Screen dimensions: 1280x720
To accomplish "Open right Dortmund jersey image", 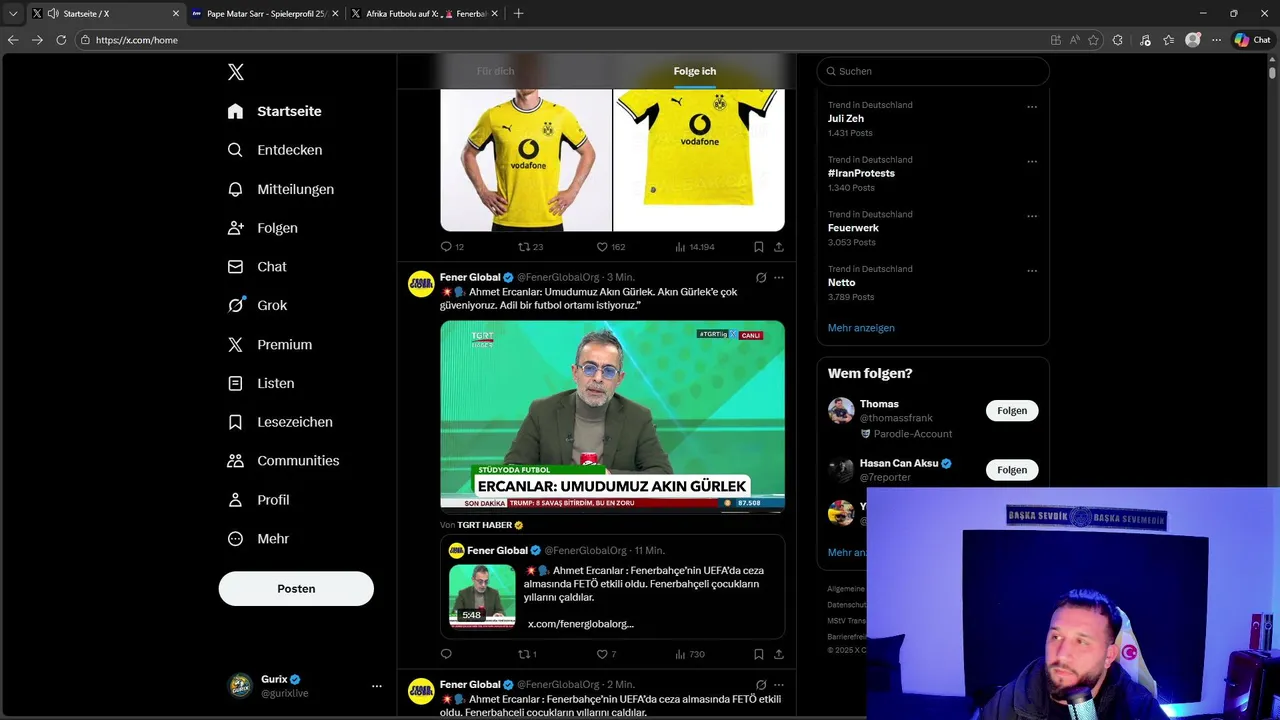I will (699, 160).
